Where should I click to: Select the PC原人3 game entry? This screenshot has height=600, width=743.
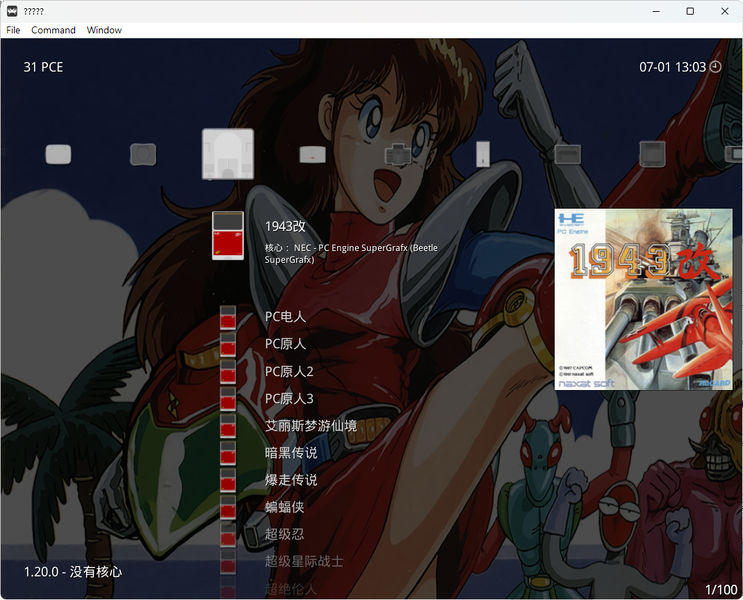289,398
